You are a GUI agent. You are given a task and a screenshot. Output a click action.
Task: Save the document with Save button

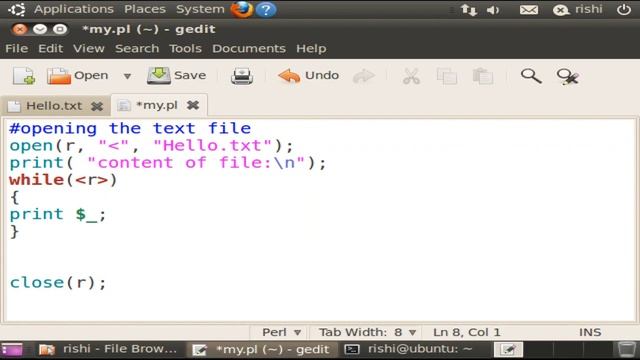pyautogui.click(x=177, y=76)
